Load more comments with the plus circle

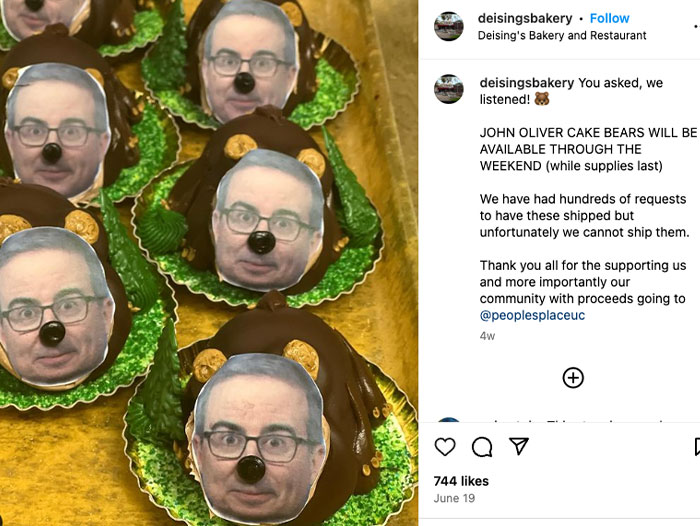pos(573,378)
